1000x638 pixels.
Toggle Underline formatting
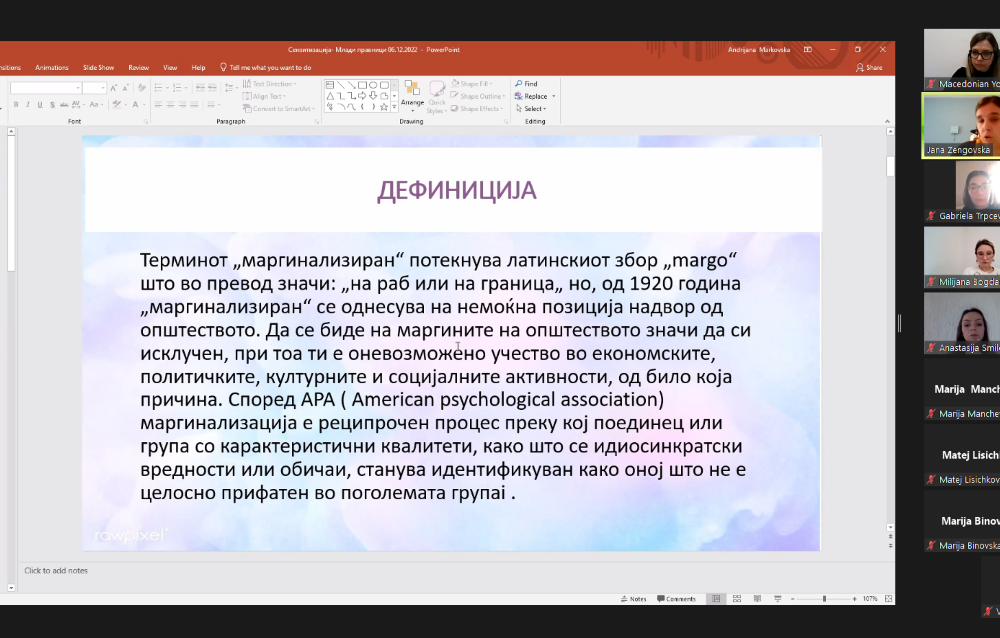pos(40,104)
